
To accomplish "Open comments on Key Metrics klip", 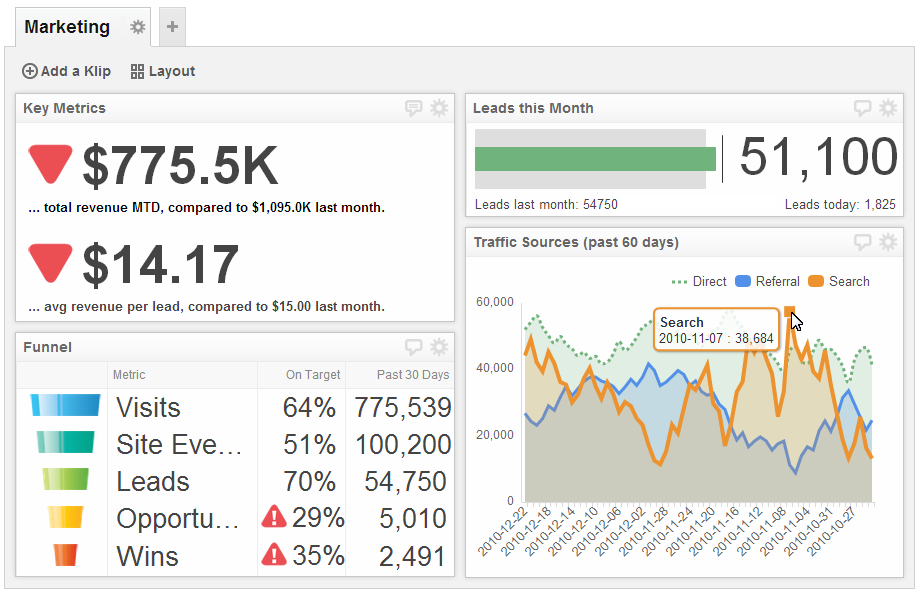I will [x=414, y=108].
